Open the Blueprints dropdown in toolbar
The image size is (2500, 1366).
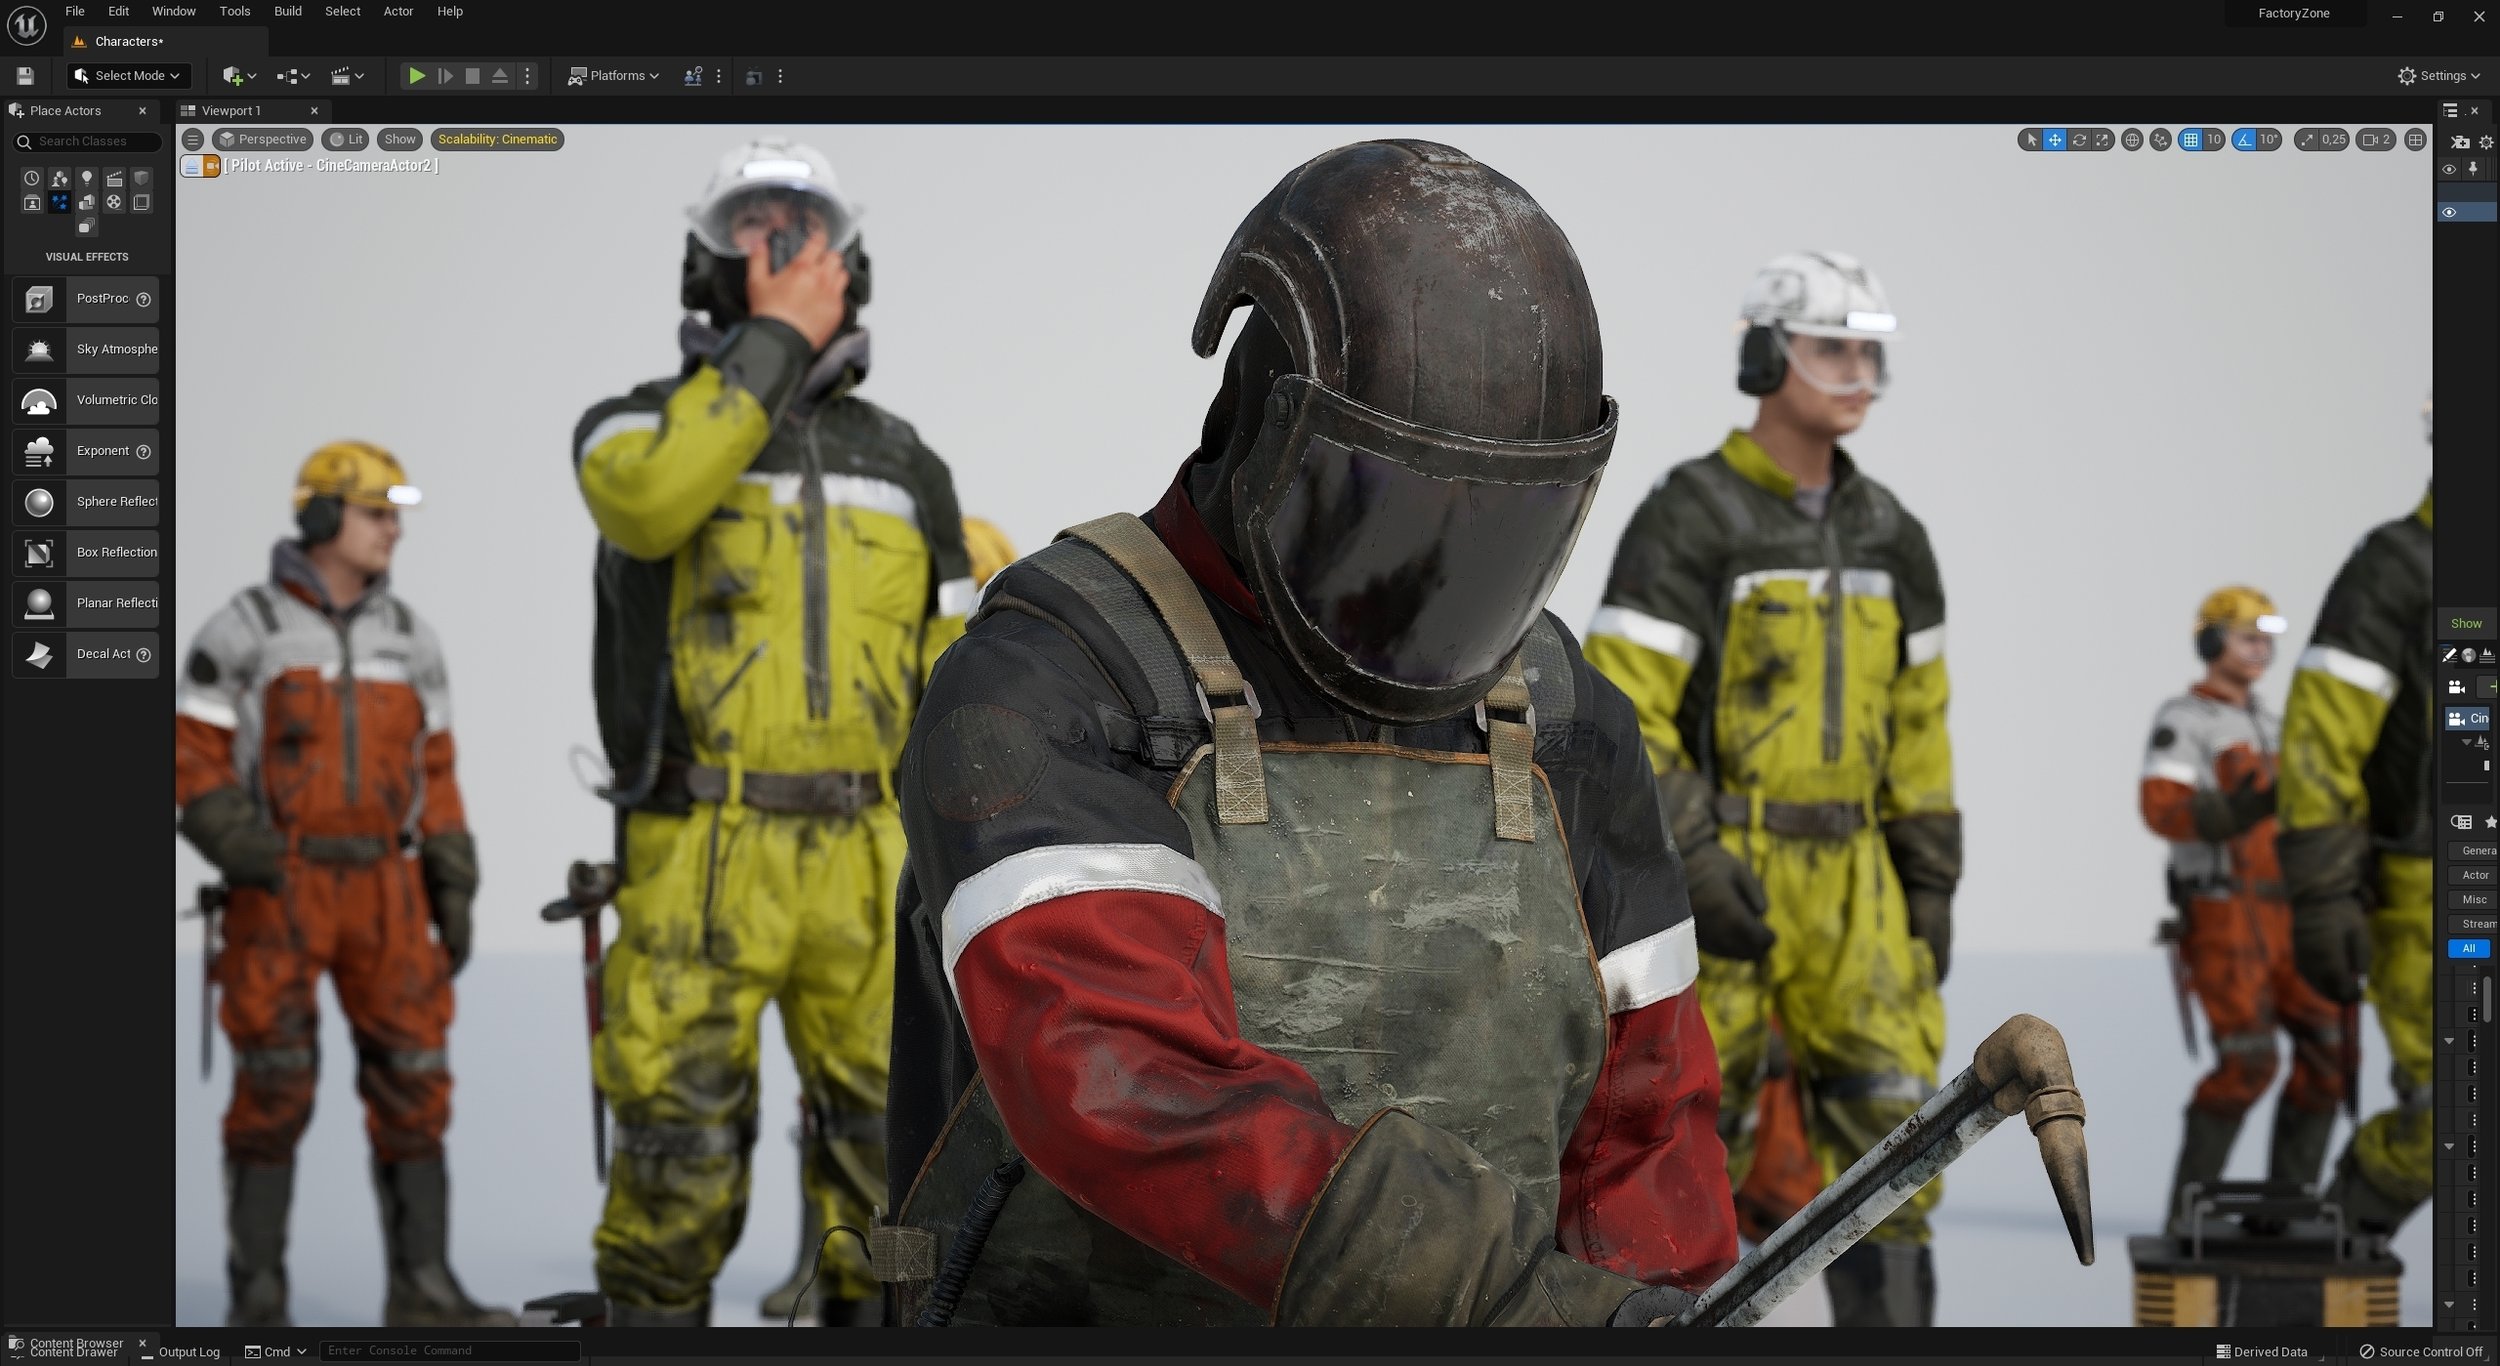[293, 76]
